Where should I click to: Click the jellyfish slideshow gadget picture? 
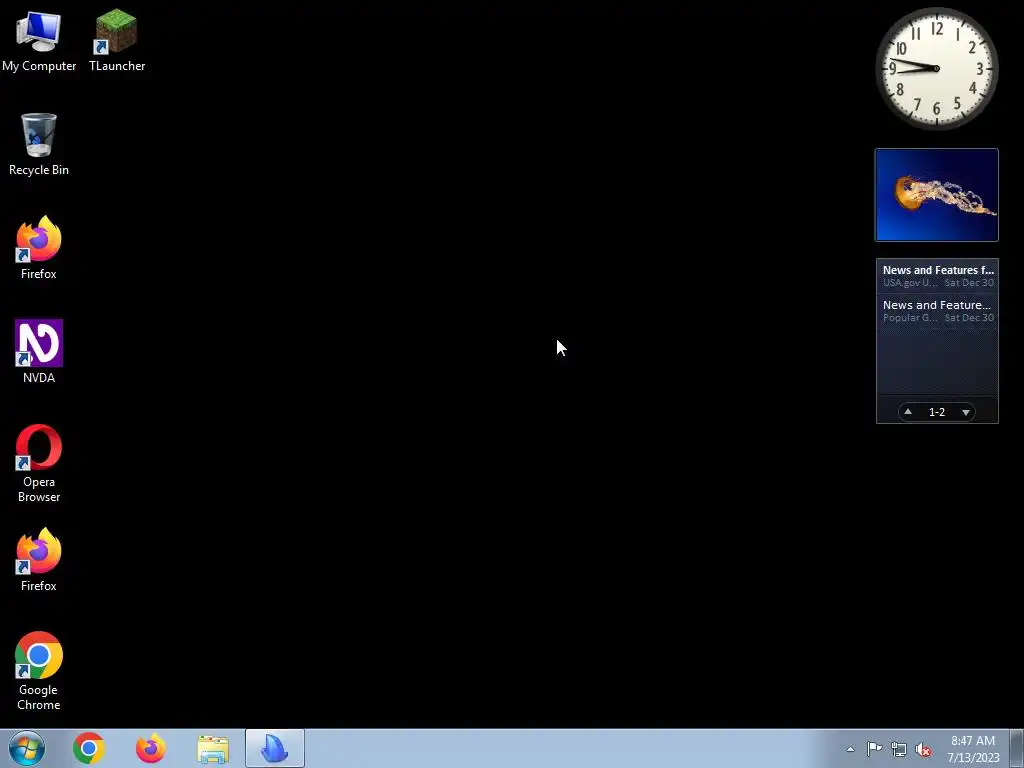pos(936,195)
